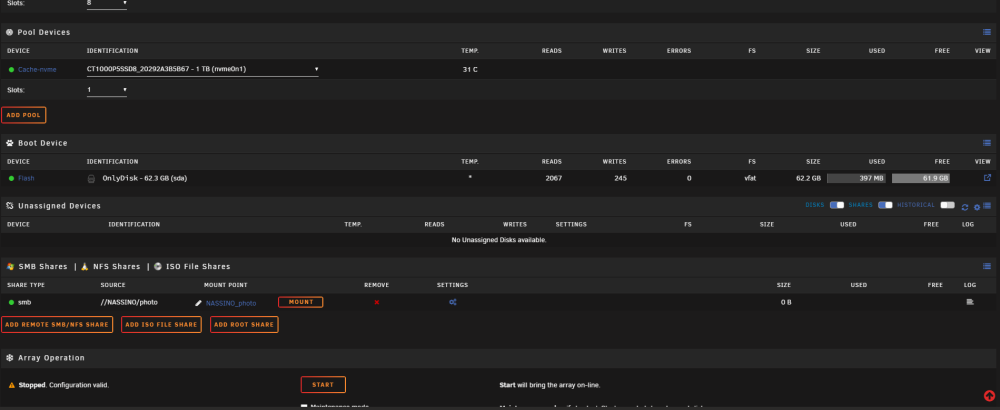
Task: Open Unassigned Devices settings gear icon
Action: pos(976,207)
